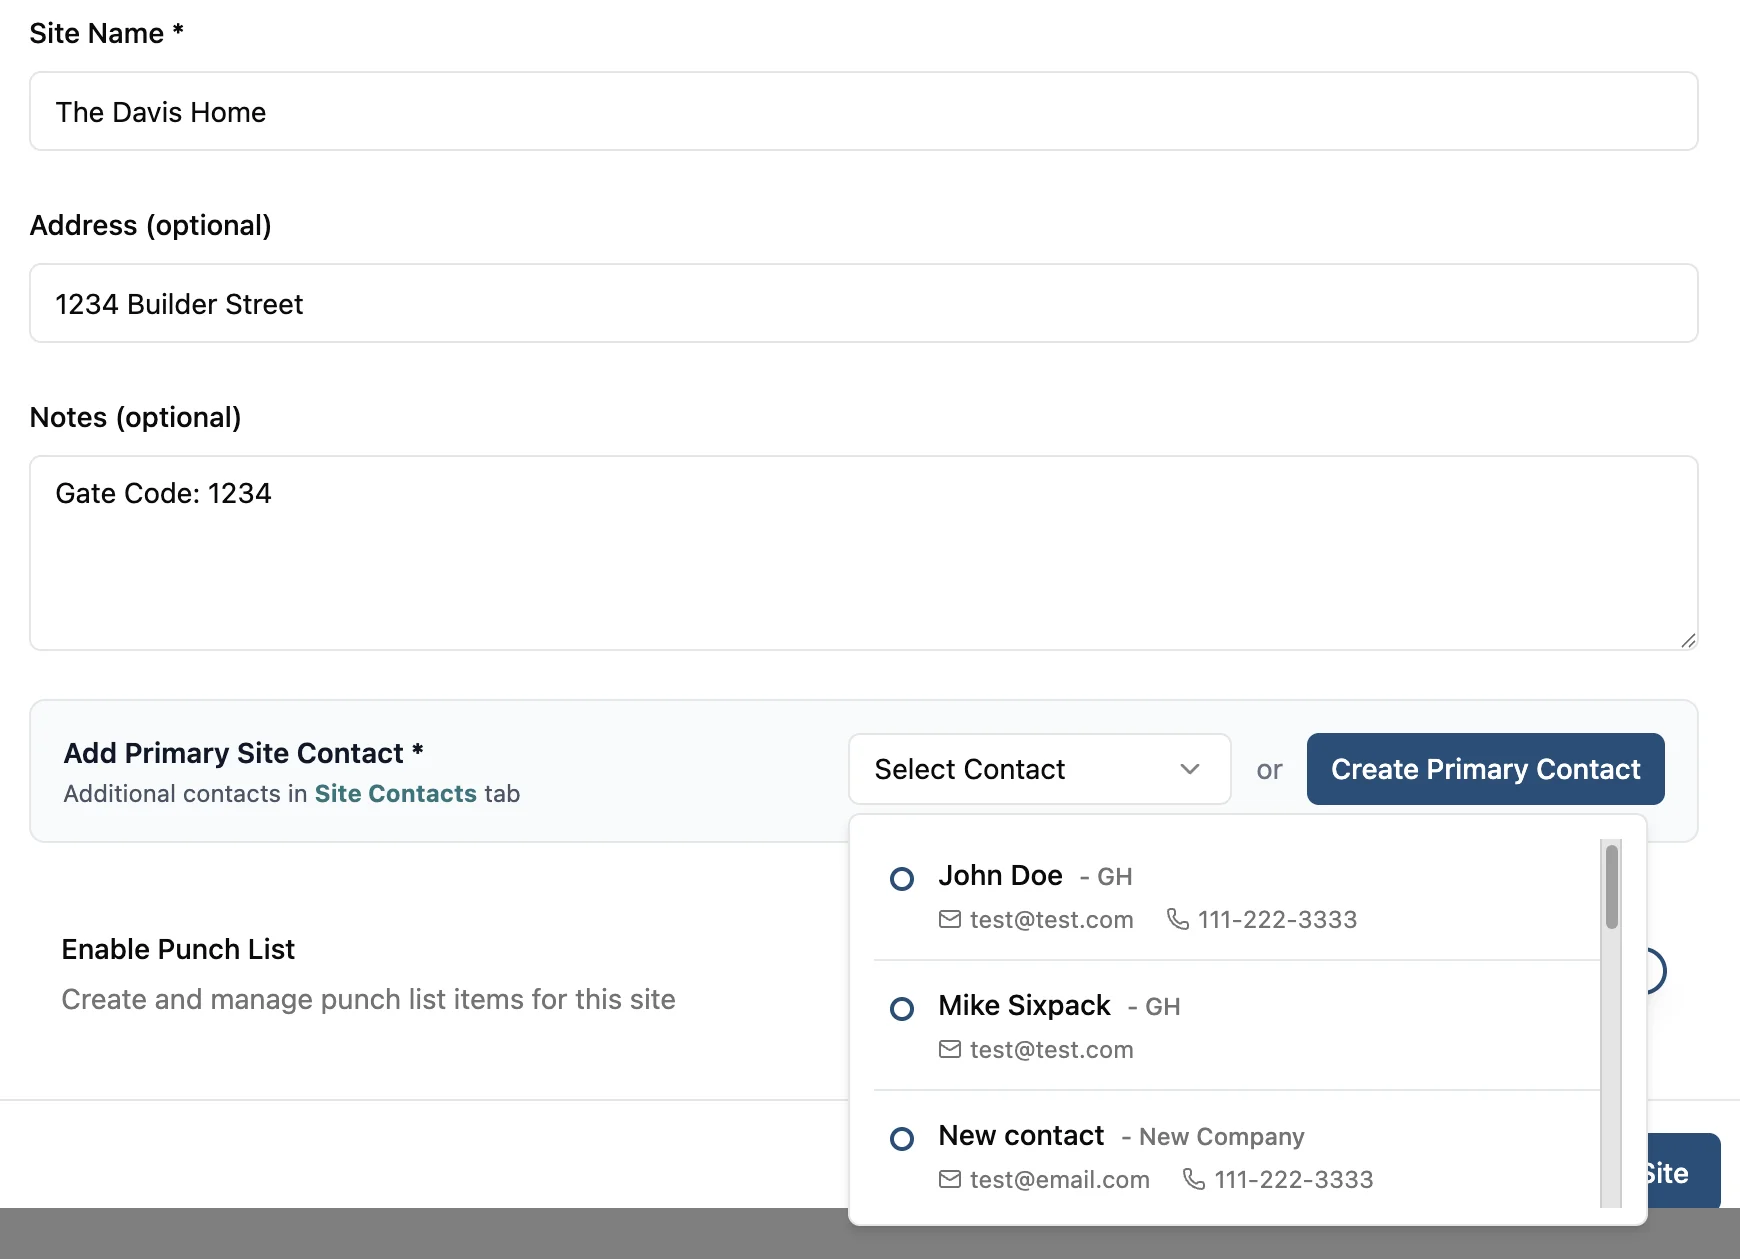This screenshot has width=1740, height=1259.
Task: Select the New contact radio button
Action: click(x=902, y=1139)
